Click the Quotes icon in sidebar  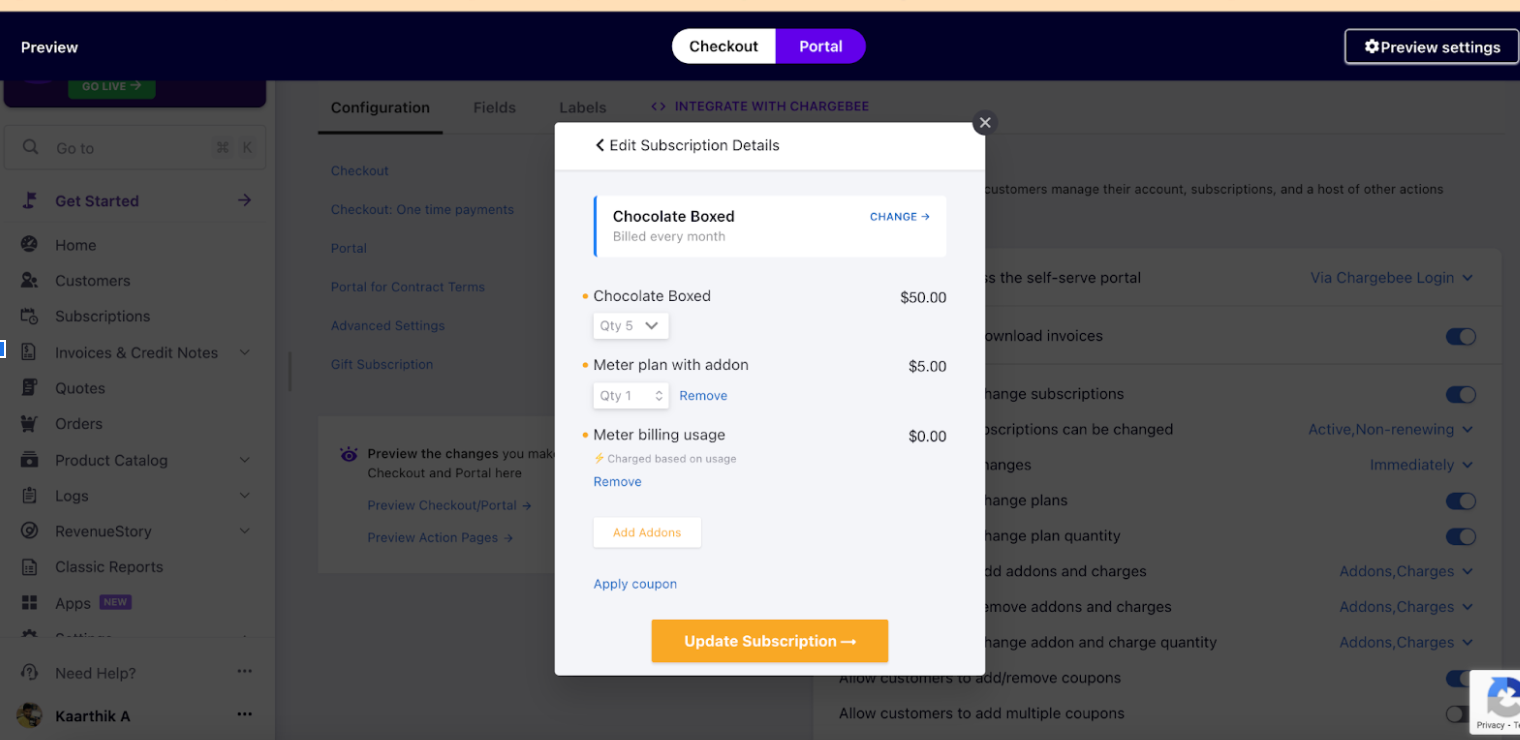pyautogui.click(x=29, y=388)
